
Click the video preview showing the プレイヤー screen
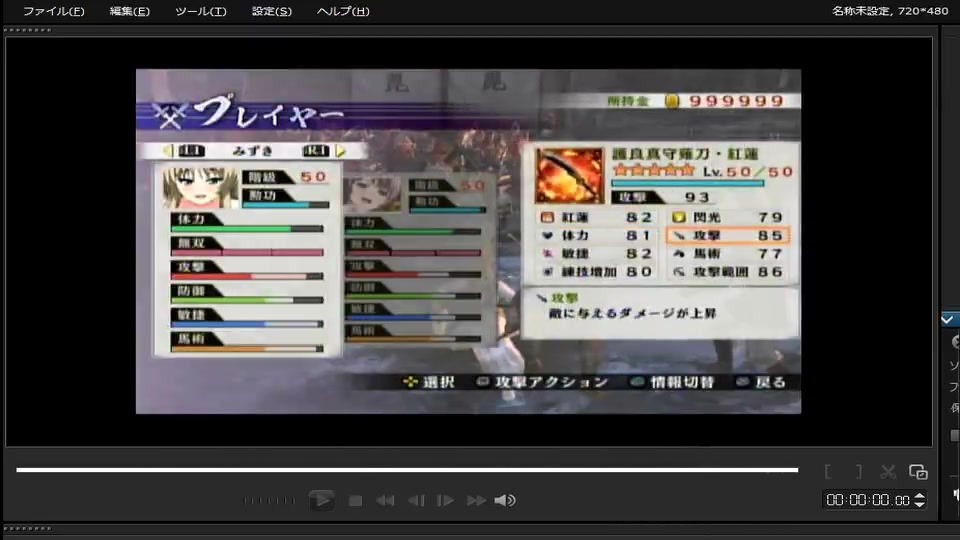[468, 241]
